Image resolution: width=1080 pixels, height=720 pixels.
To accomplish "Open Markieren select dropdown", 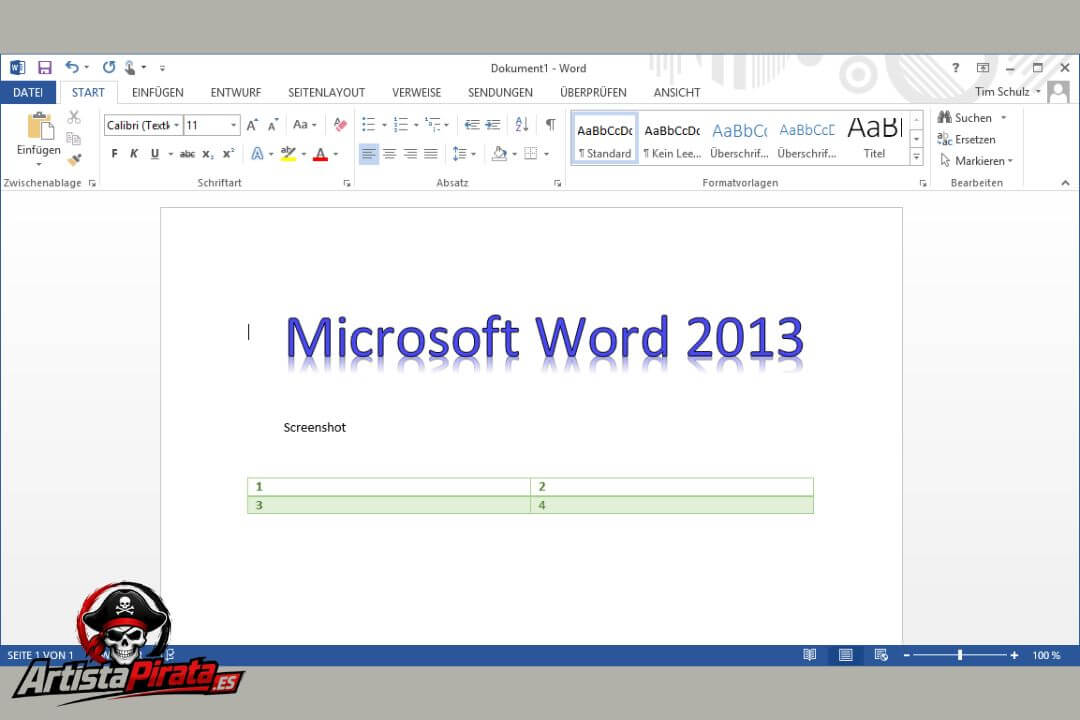I will click(x=976, y=161).
